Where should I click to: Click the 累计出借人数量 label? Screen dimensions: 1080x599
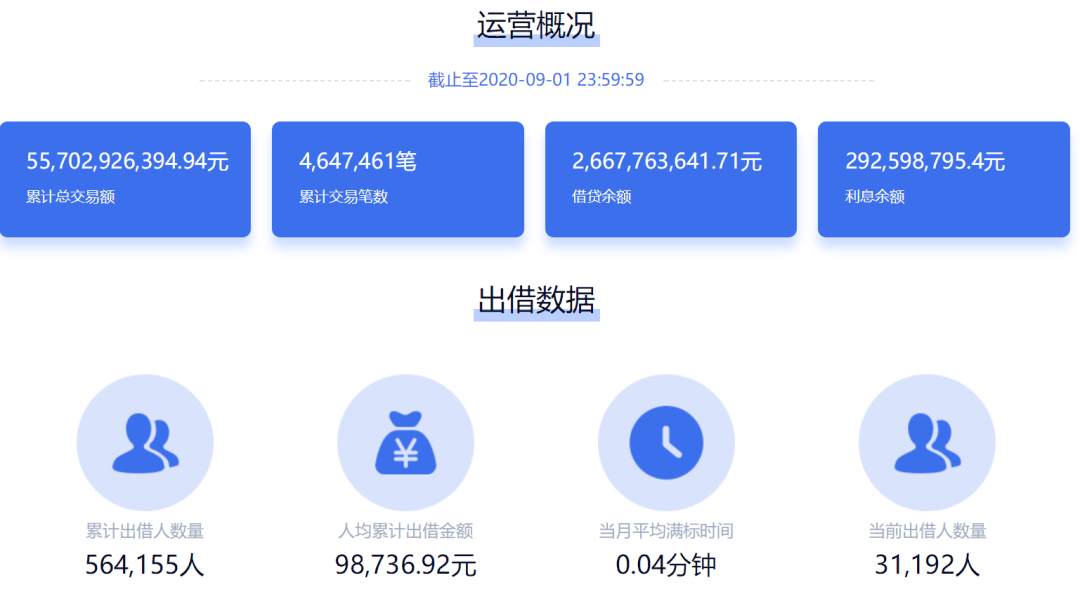click(x=145, y=531)
